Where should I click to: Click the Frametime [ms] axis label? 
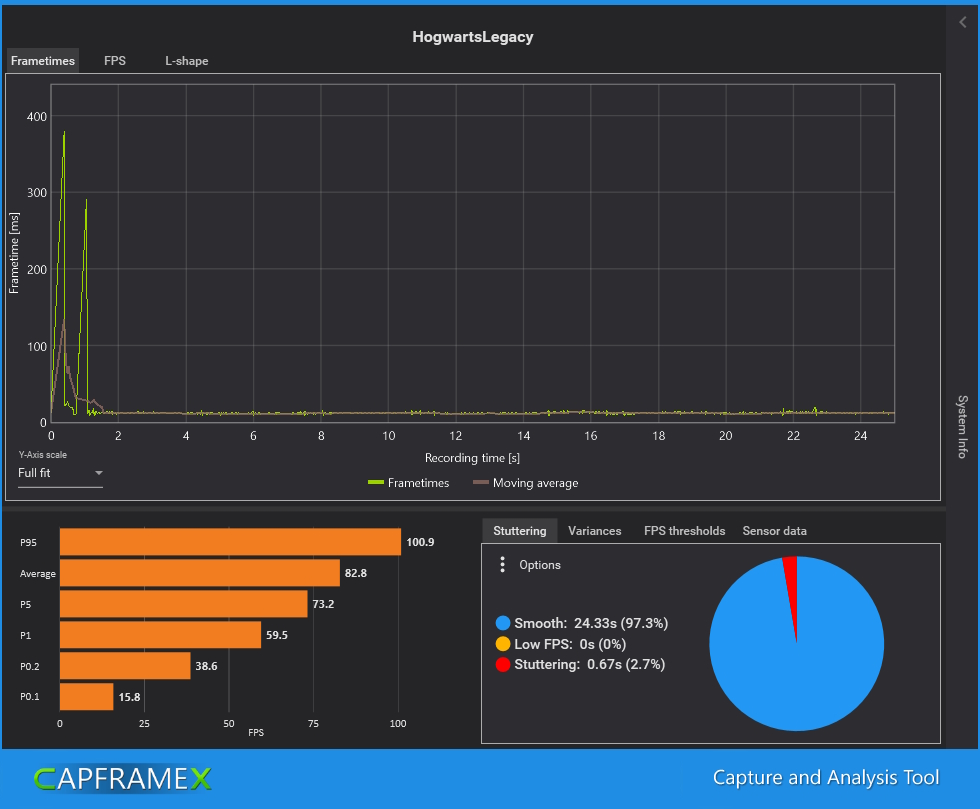[14, 253]
